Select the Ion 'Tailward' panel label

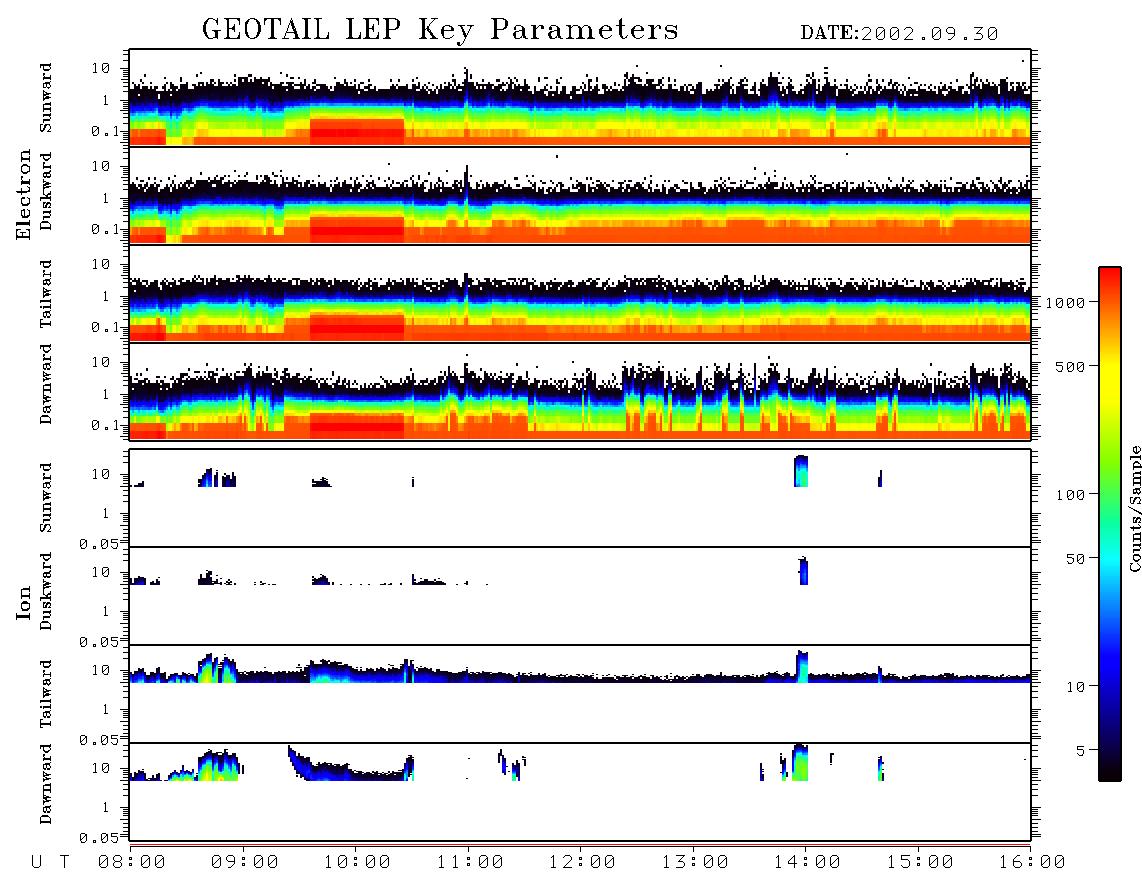46,694
